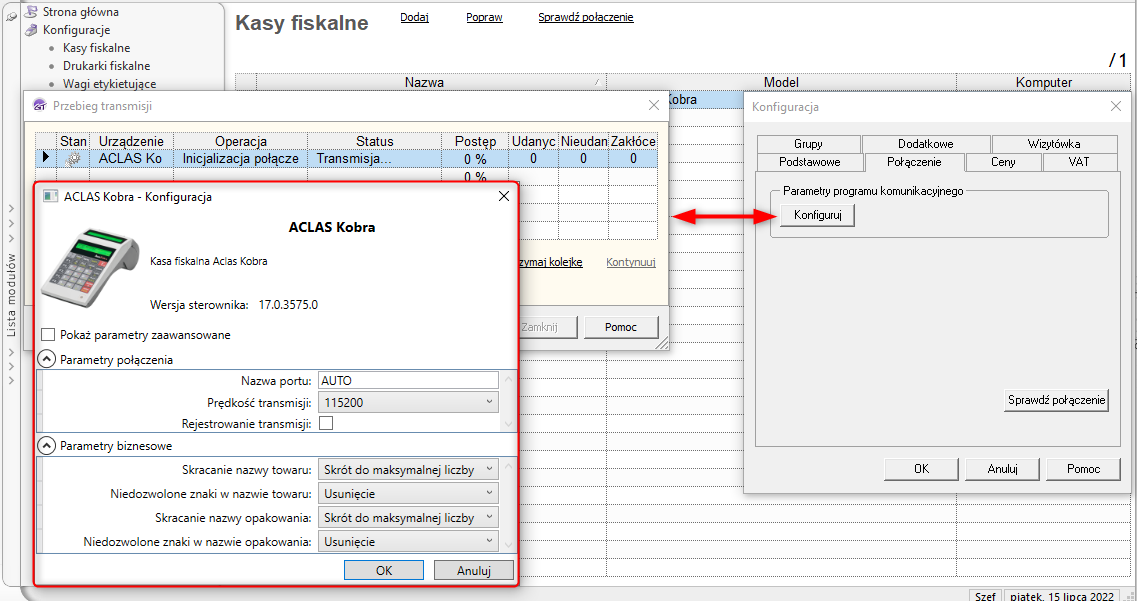Click the Kontynuuj link

pyautogui.click(x=631, y=262)
